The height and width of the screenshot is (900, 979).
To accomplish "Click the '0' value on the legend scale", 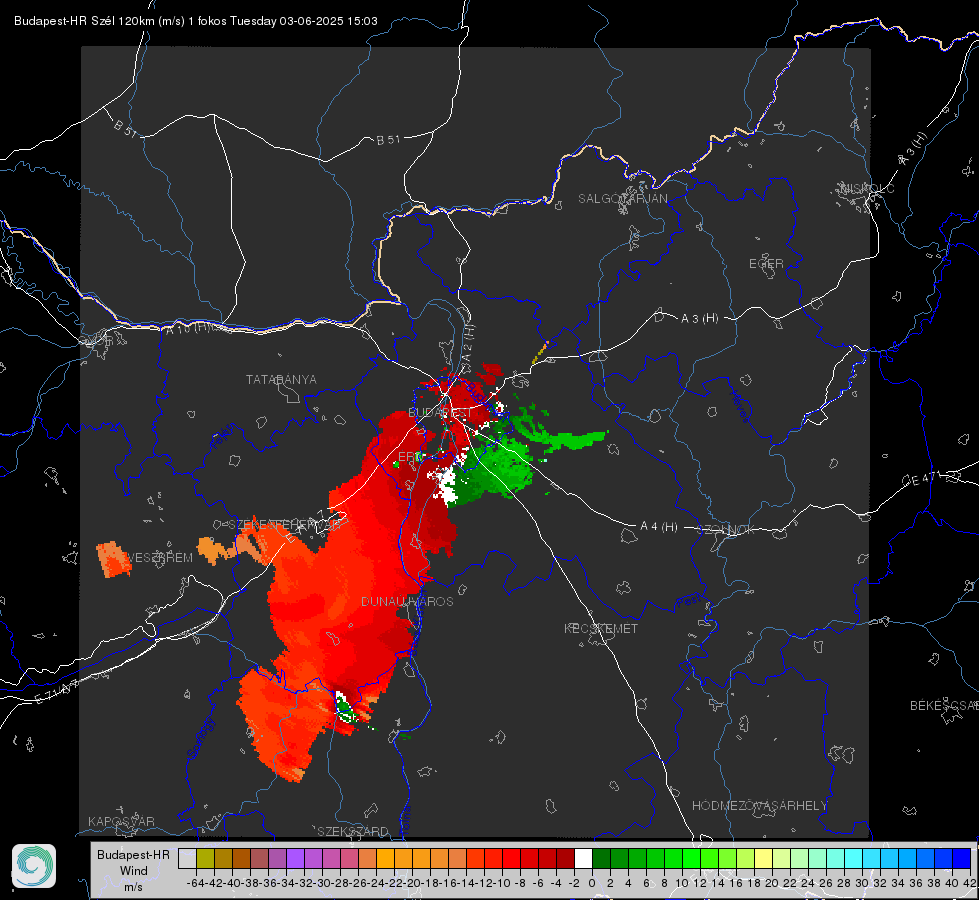I will 592,883.
